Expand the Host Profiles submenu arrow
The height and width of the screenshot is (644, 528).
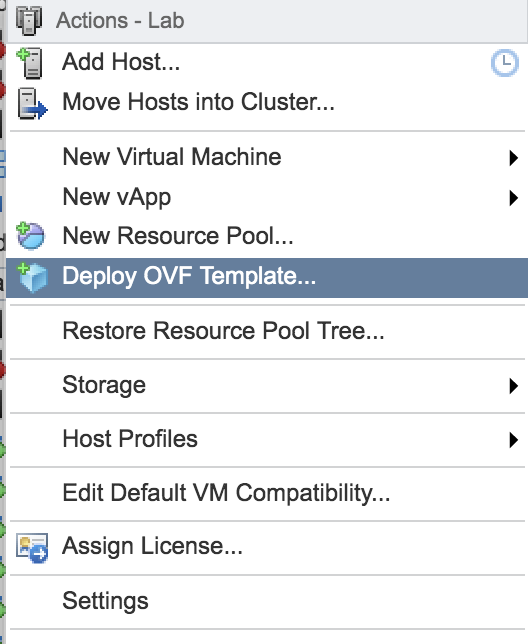[x=513, y=439]
